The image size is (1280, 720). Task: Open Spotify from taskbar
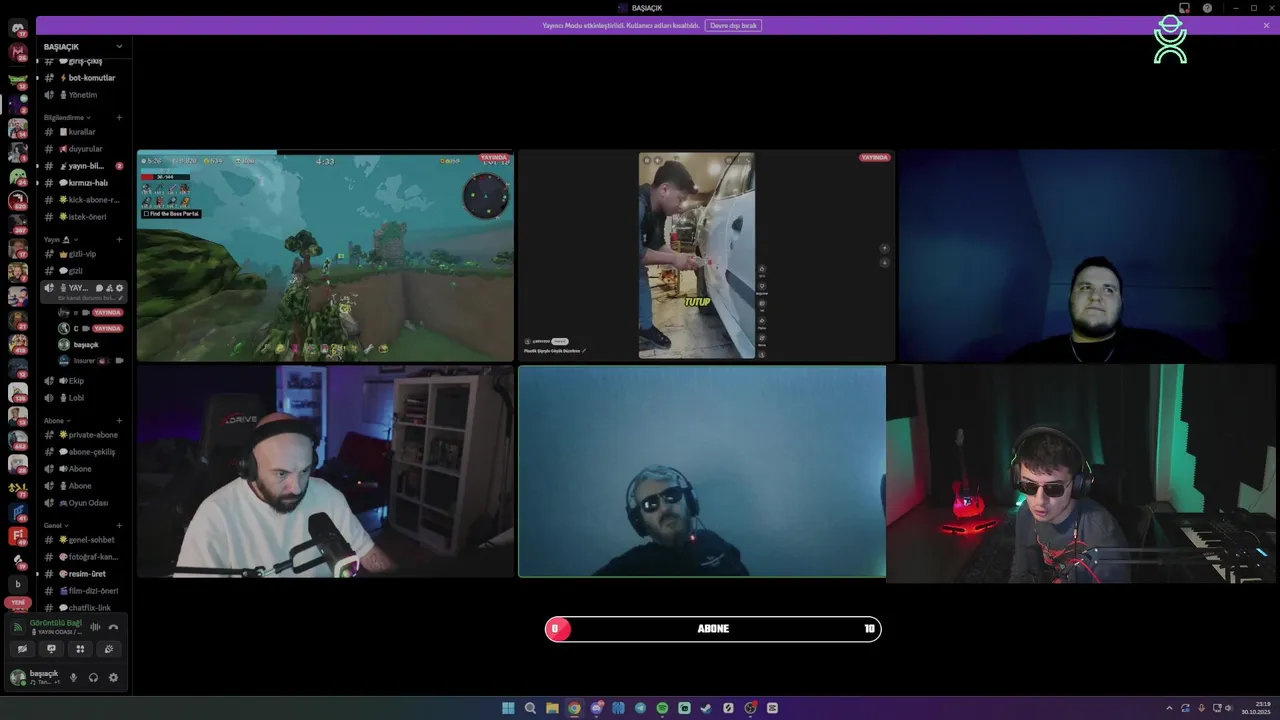(x=662, y=708)
